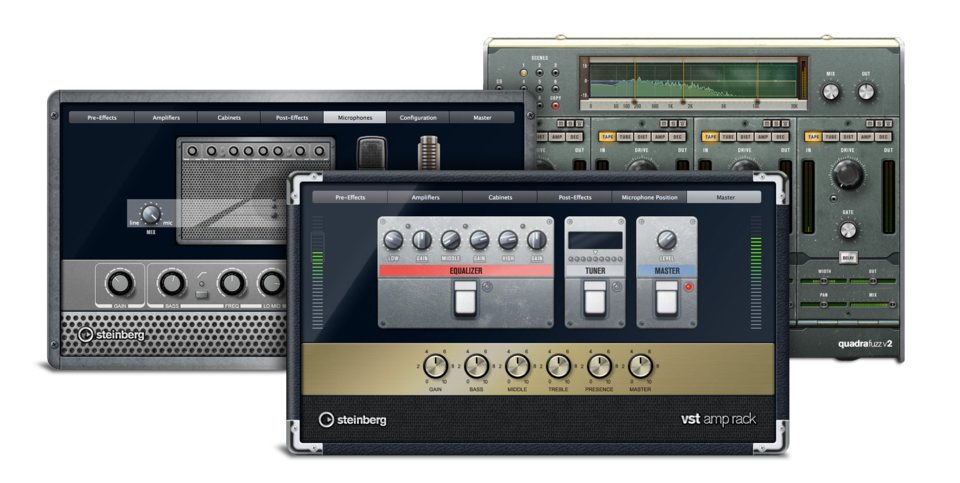Click the Tuner pedal display screen
This screenshot has width=960, height=483.
[x=595, y=240]
